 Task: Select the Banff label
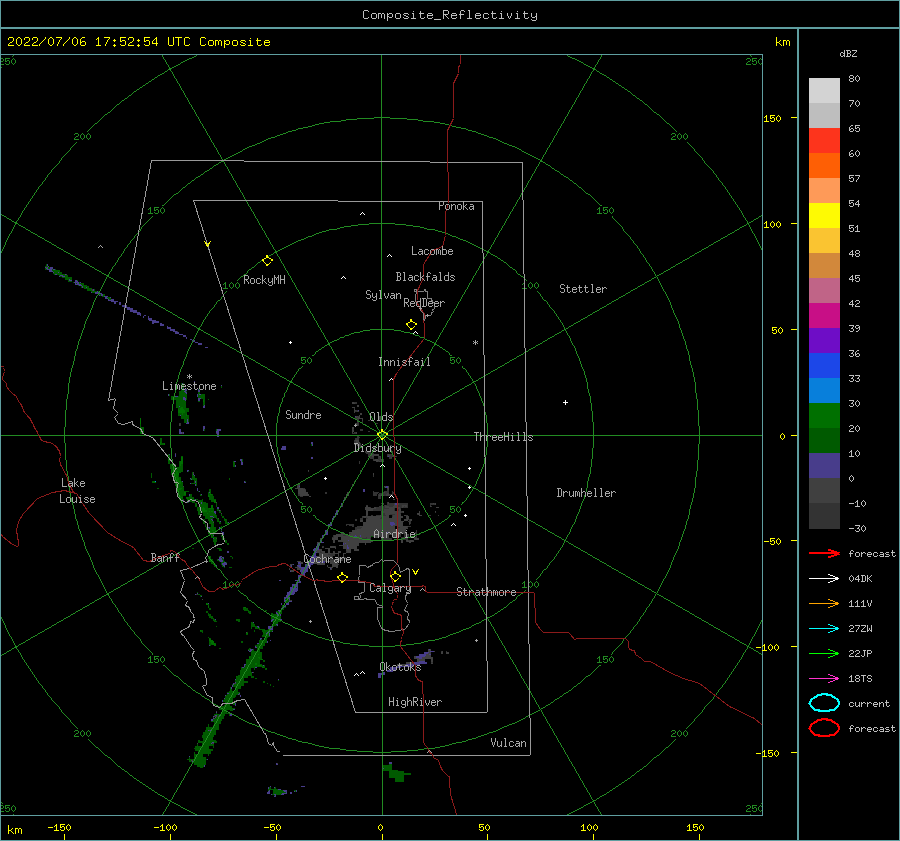(x=165, y=557)
